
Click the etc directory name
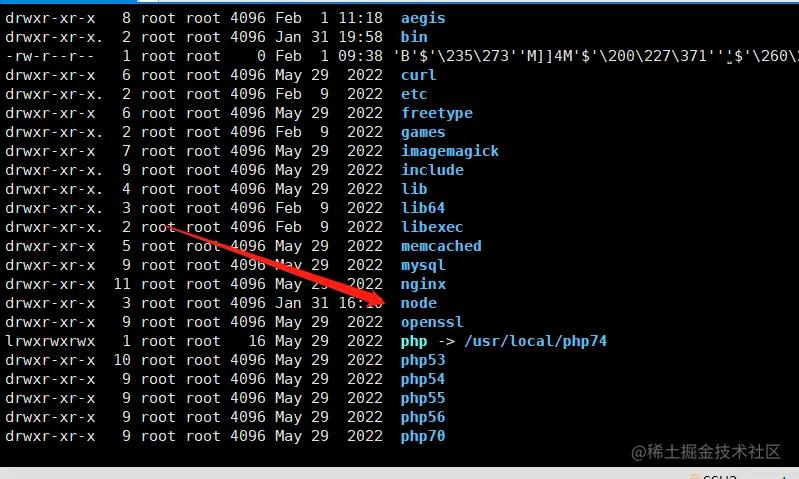(414, 94)
